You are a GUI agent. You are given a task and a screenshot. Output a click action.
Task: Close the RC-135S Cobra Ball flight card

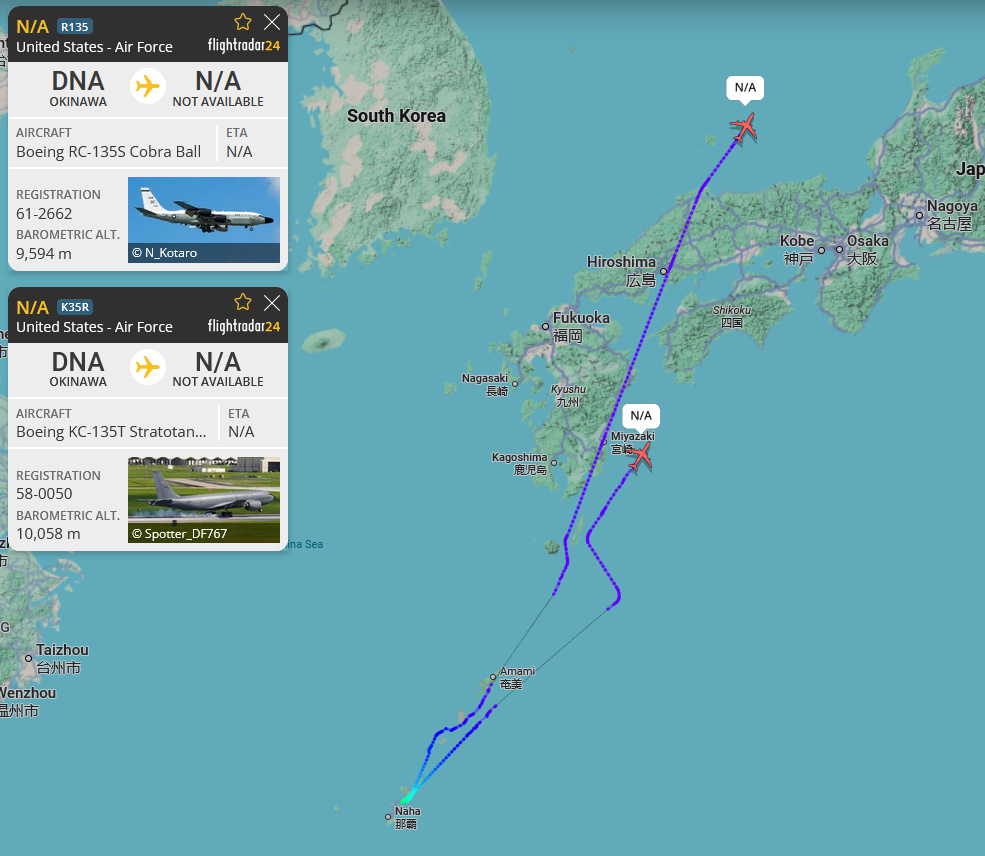pos(272,22)
